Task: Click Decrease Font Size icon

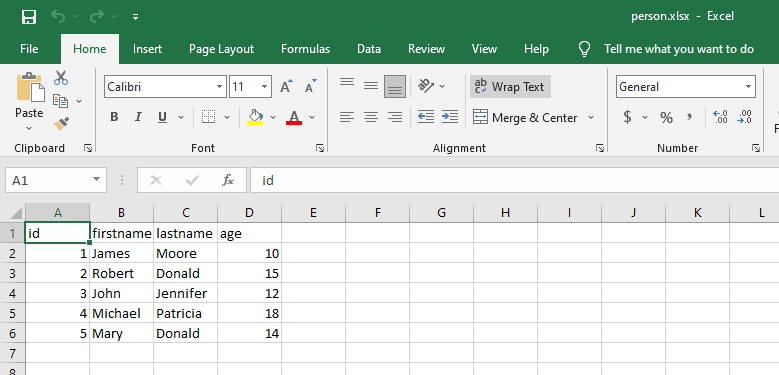Action: 311,86
